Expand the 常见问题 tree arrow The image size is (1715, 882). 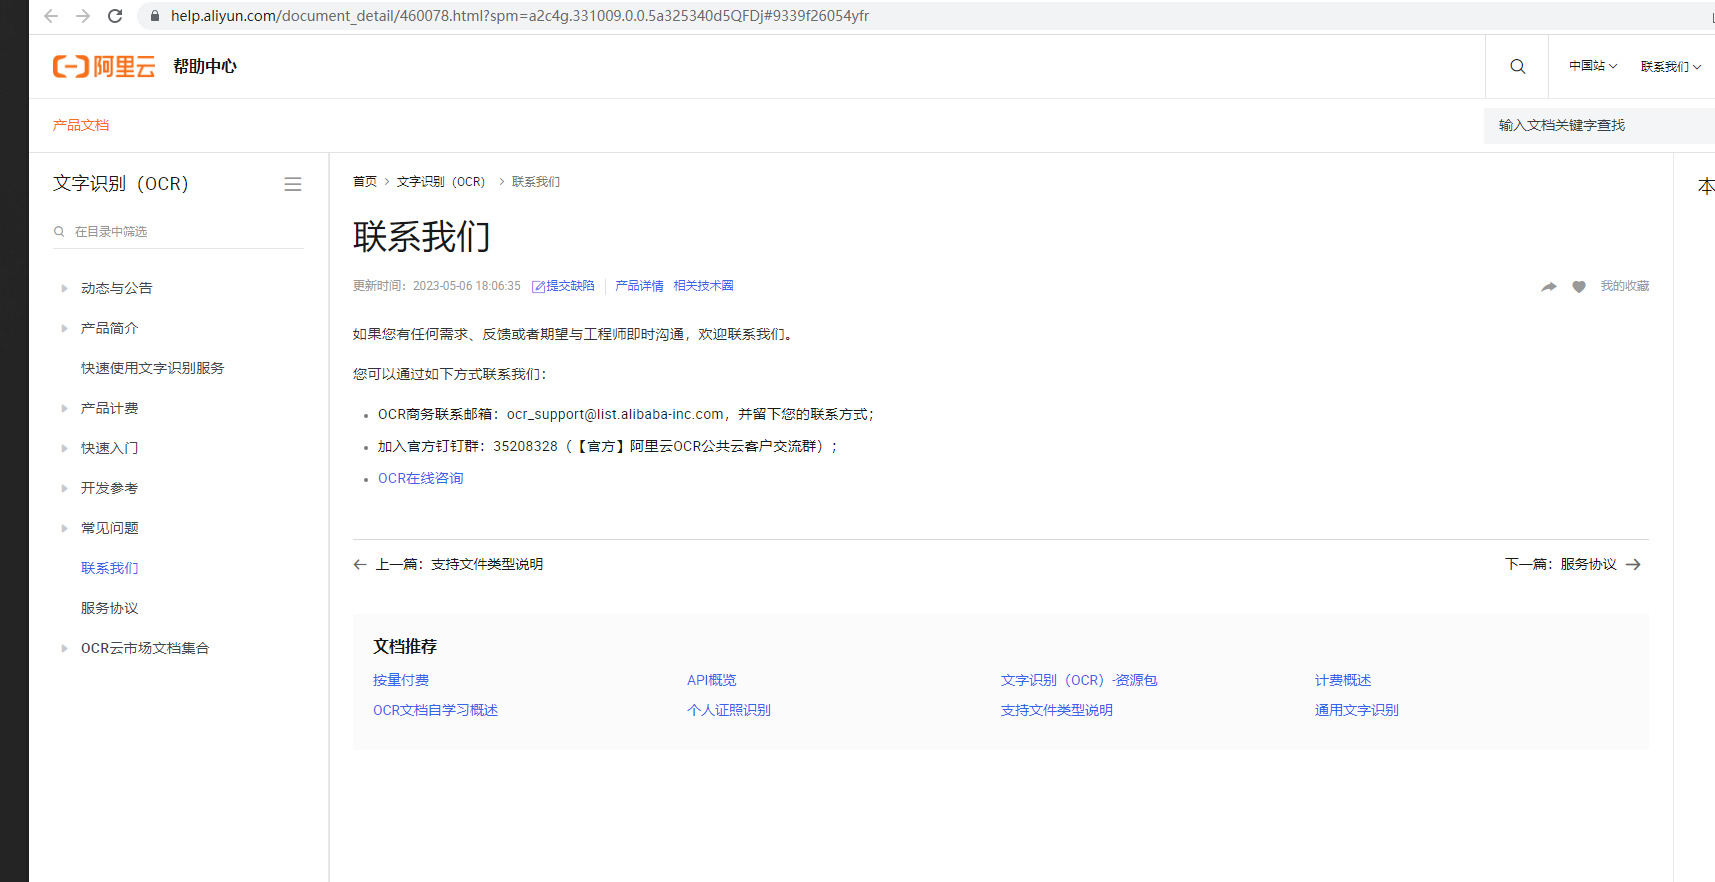[x=64, y=528]
